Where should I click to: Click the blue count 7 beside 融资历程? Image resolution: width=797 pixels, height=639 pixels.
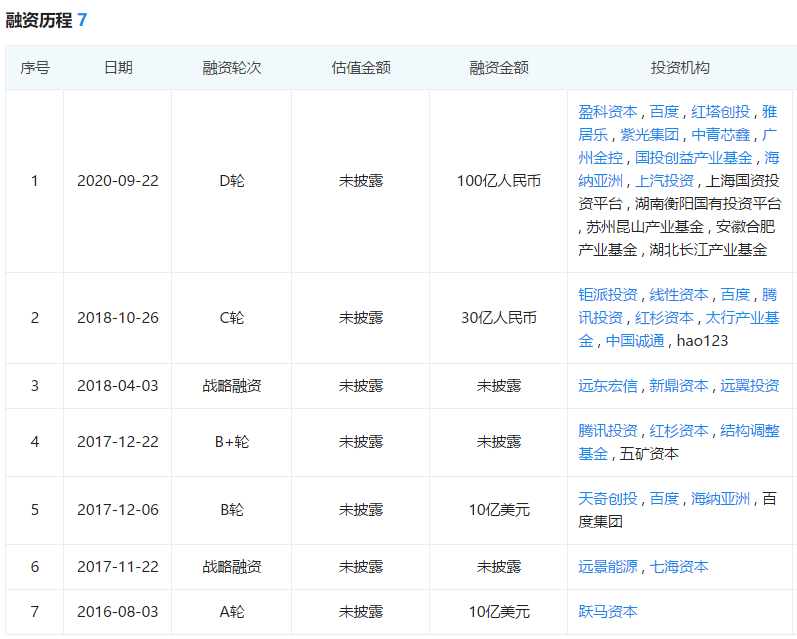pos(82,20)
